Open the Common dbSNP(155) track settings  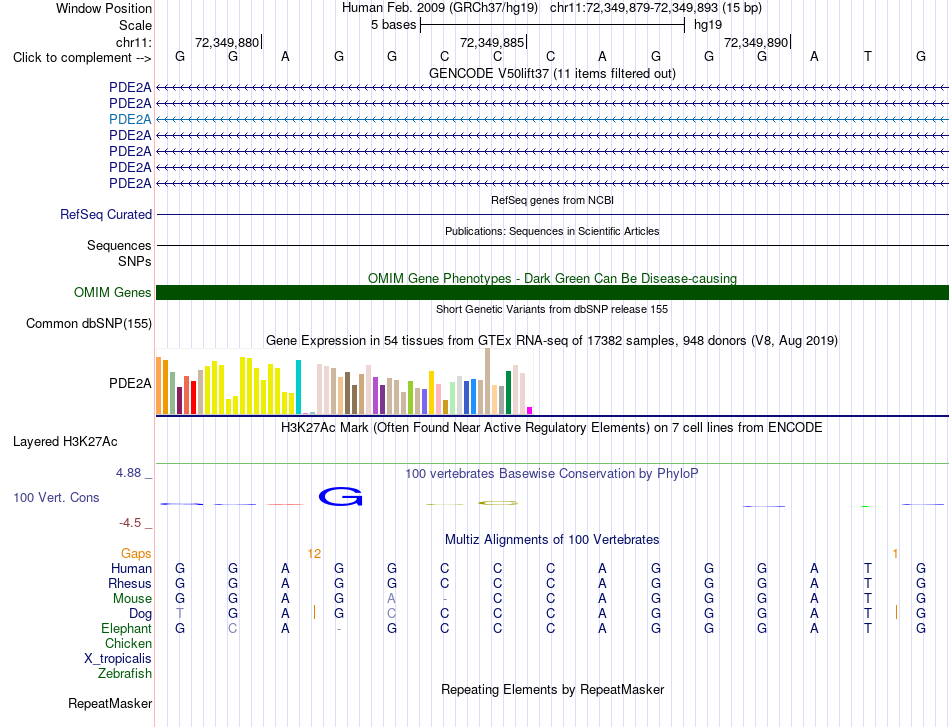point(88,324)
